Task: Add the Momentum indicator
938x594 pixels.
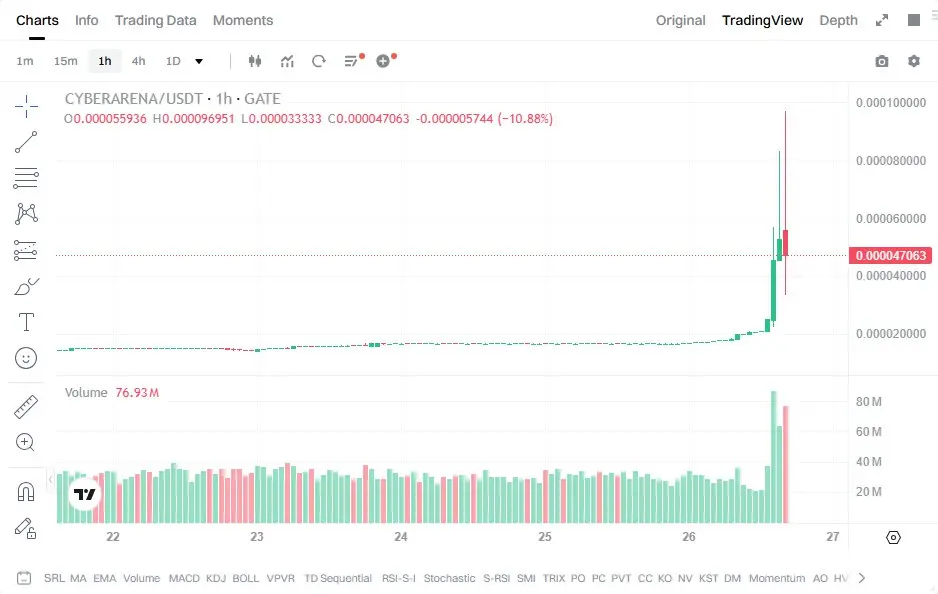Action: coord(776,578)
